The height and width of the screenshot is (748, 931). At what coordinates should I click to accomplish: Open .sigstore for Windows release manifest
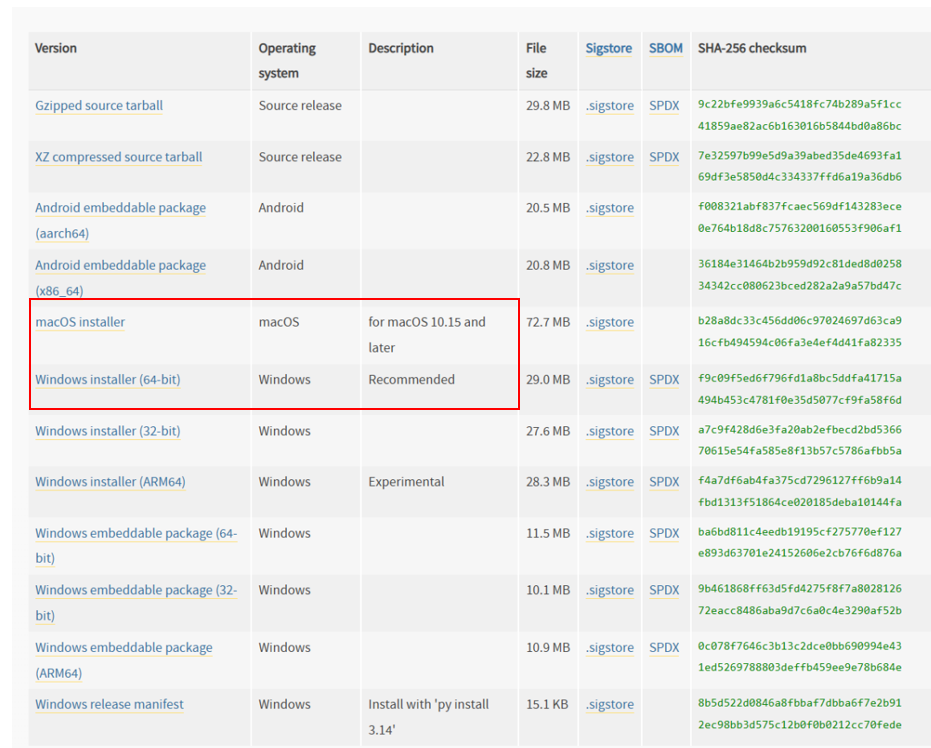[x=610, y=705]
